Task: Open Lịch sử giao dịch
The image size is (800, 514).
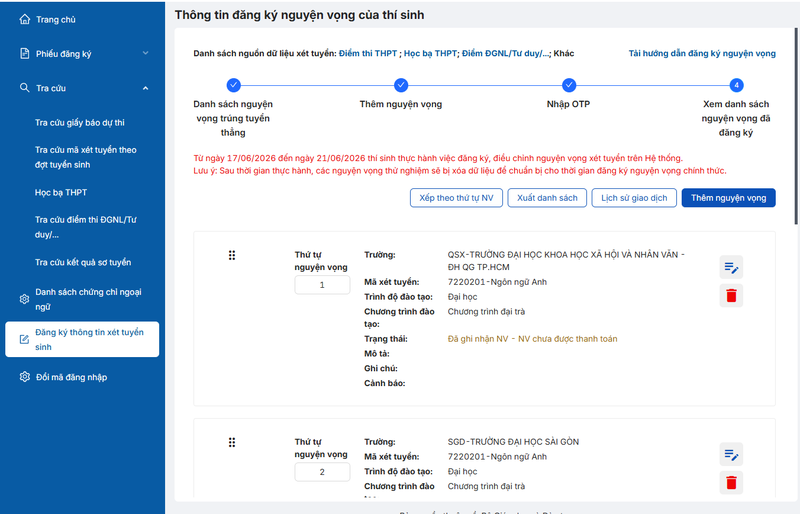Action: [634, 198]
